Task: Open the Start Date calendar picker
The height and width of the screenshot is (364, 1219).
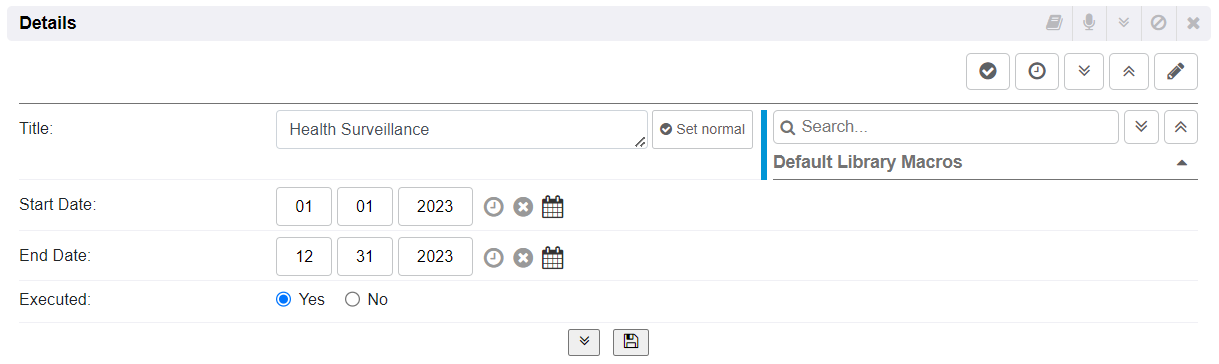Action: coord(553,207)
